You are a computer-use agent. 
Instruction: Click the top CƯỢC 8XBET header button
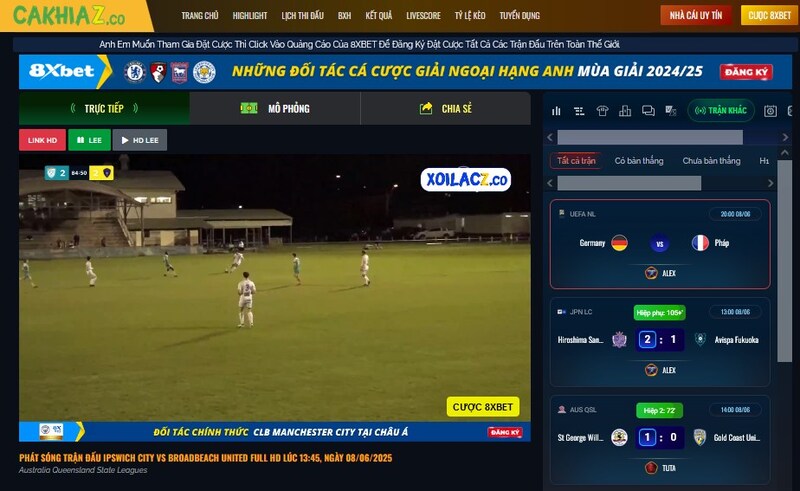(769, 15)
